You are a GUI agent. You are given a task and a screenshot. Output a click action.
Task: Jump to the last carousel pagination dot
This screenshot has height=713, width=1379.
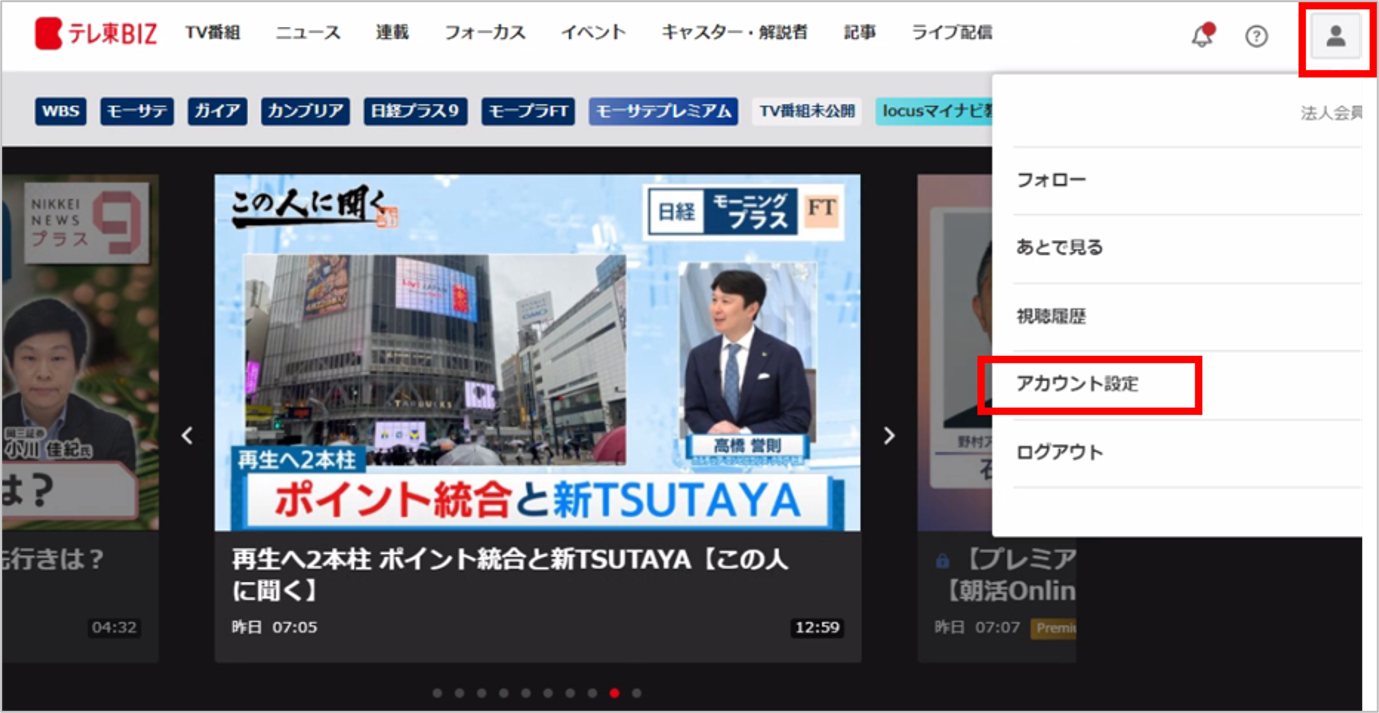click(x=637, y=692)
